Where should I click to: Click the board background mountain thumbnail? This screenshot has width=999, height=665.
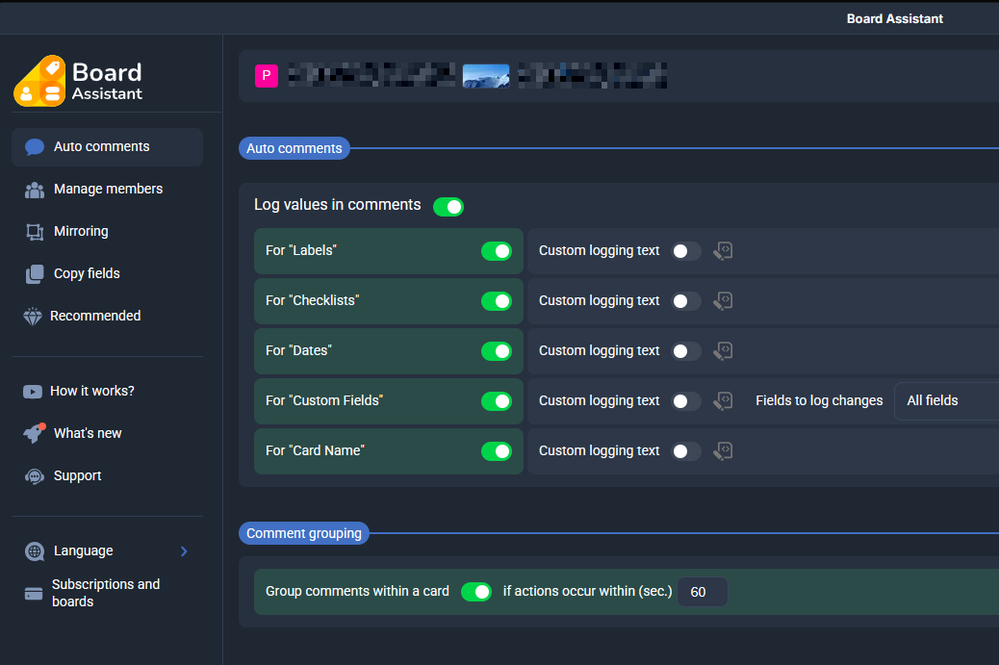tap(485, 76)
